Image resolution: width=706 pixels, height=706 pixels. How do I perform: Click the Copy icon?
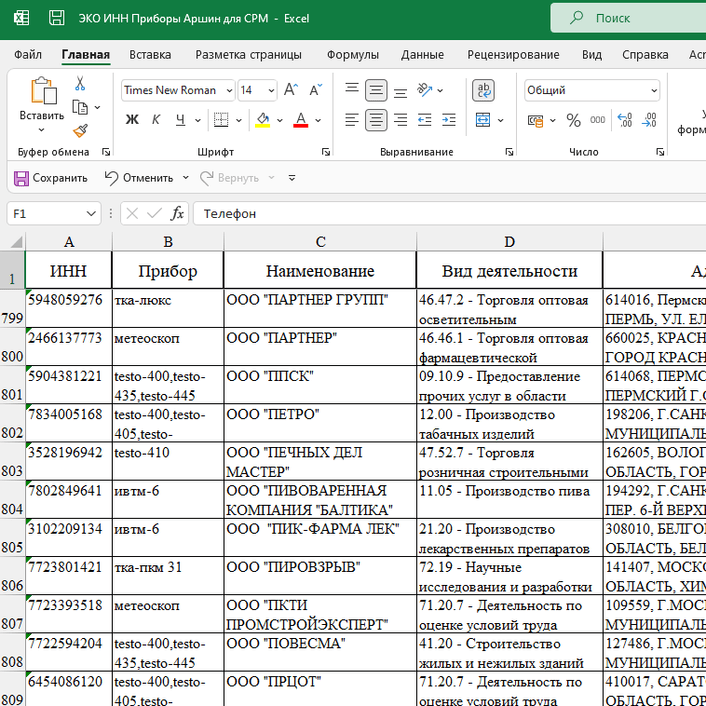coord(80,108)
